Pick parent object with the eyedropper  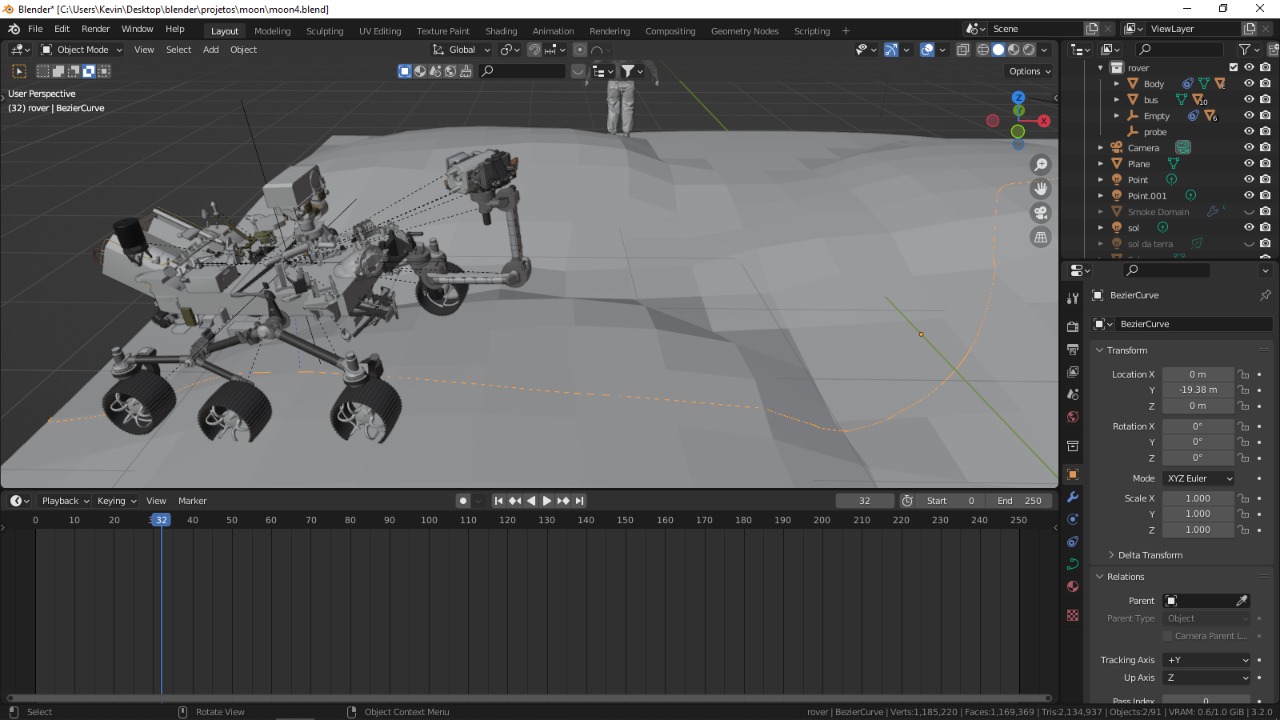[1242, 601]
